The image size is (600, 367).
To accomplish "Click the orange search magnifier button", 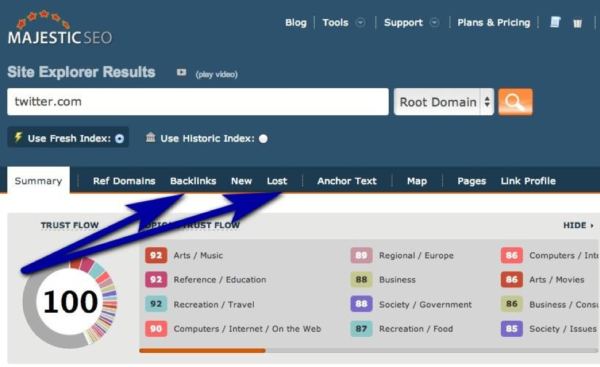I will pos(515,102).
